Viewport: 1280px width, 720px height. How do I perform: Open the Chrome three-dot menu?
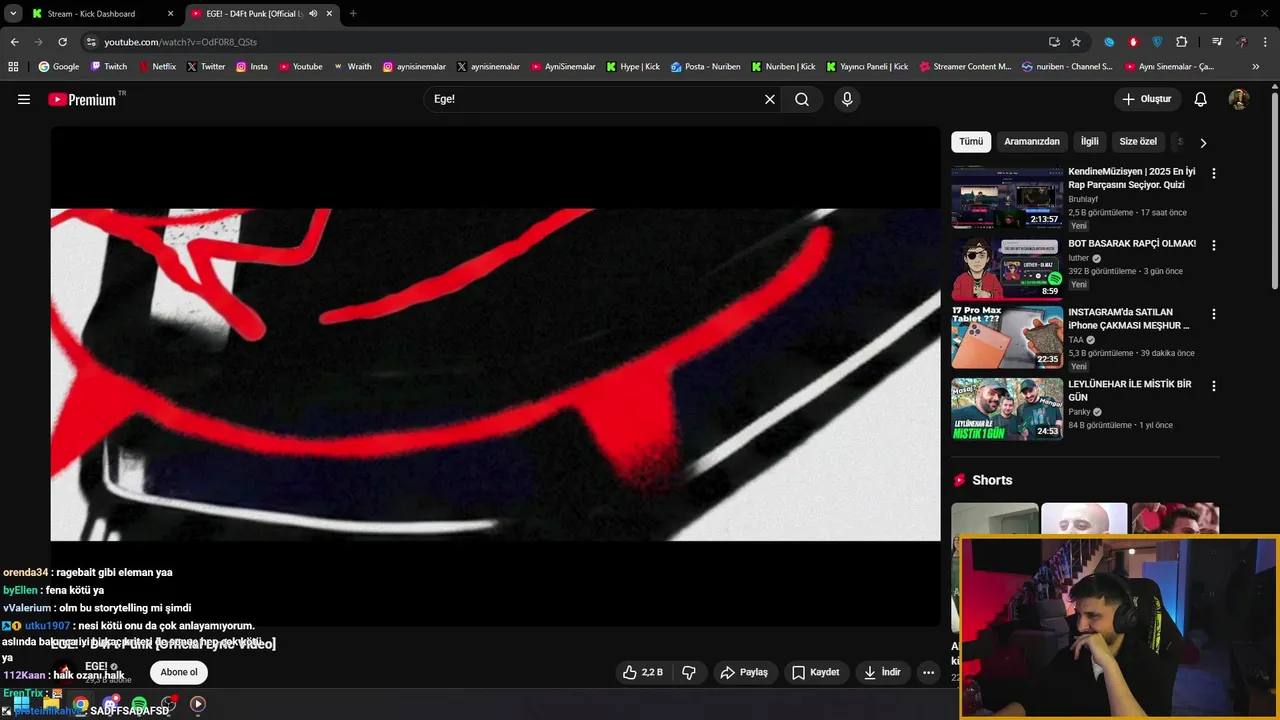[1265, 42]
